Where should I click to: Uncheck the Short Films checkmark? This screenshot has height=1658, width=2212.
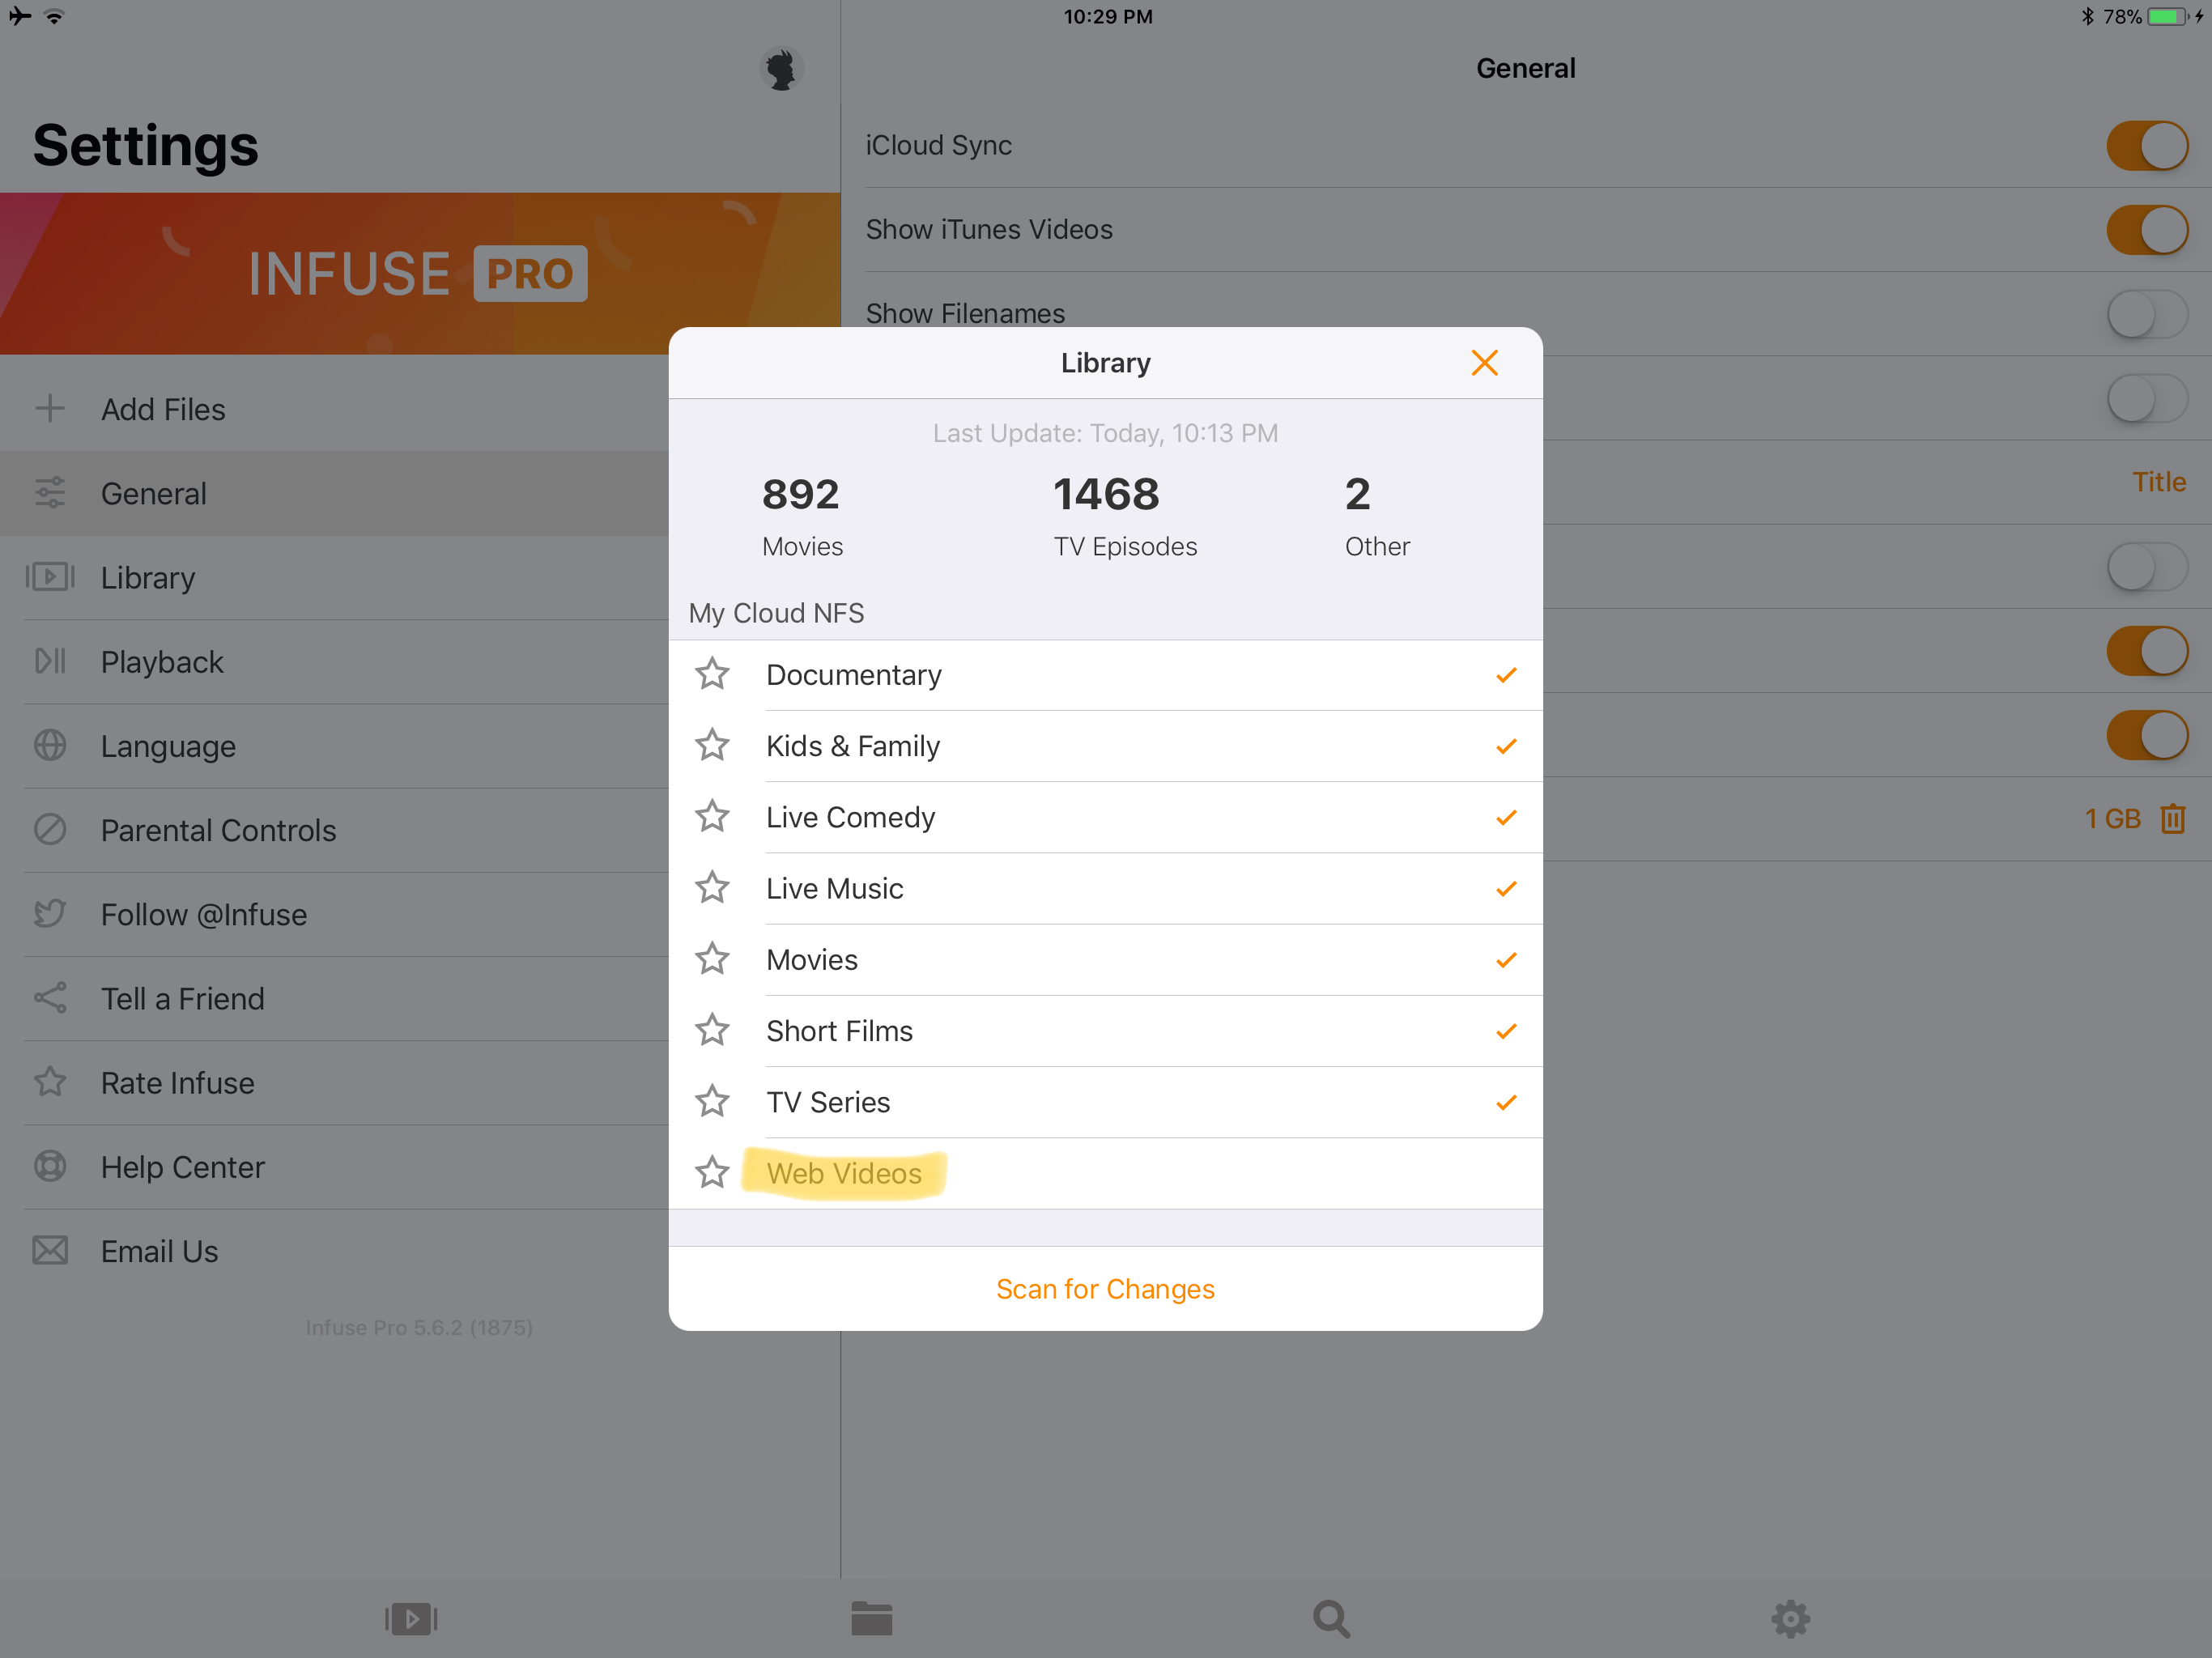(1506, 1031)
